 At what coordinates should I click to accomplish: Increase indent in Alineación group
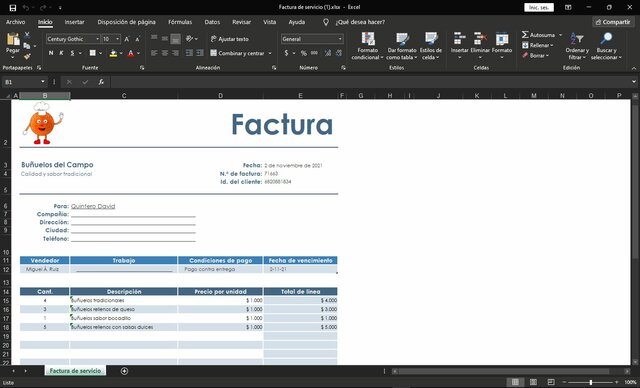pos(200,53)
